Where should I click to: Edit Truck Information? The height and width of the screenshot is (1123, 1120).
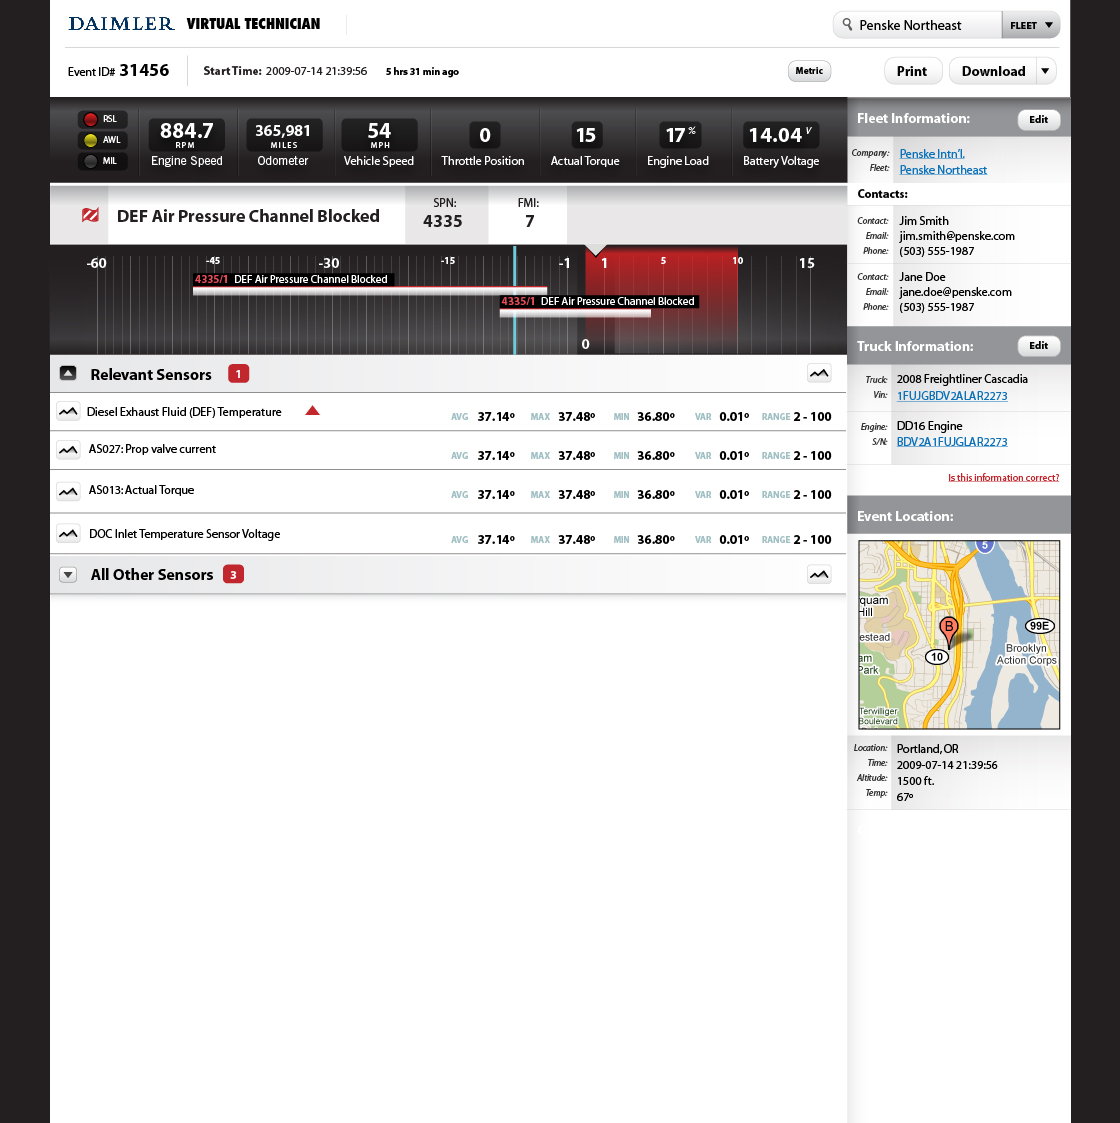(x=1038, y=346)
